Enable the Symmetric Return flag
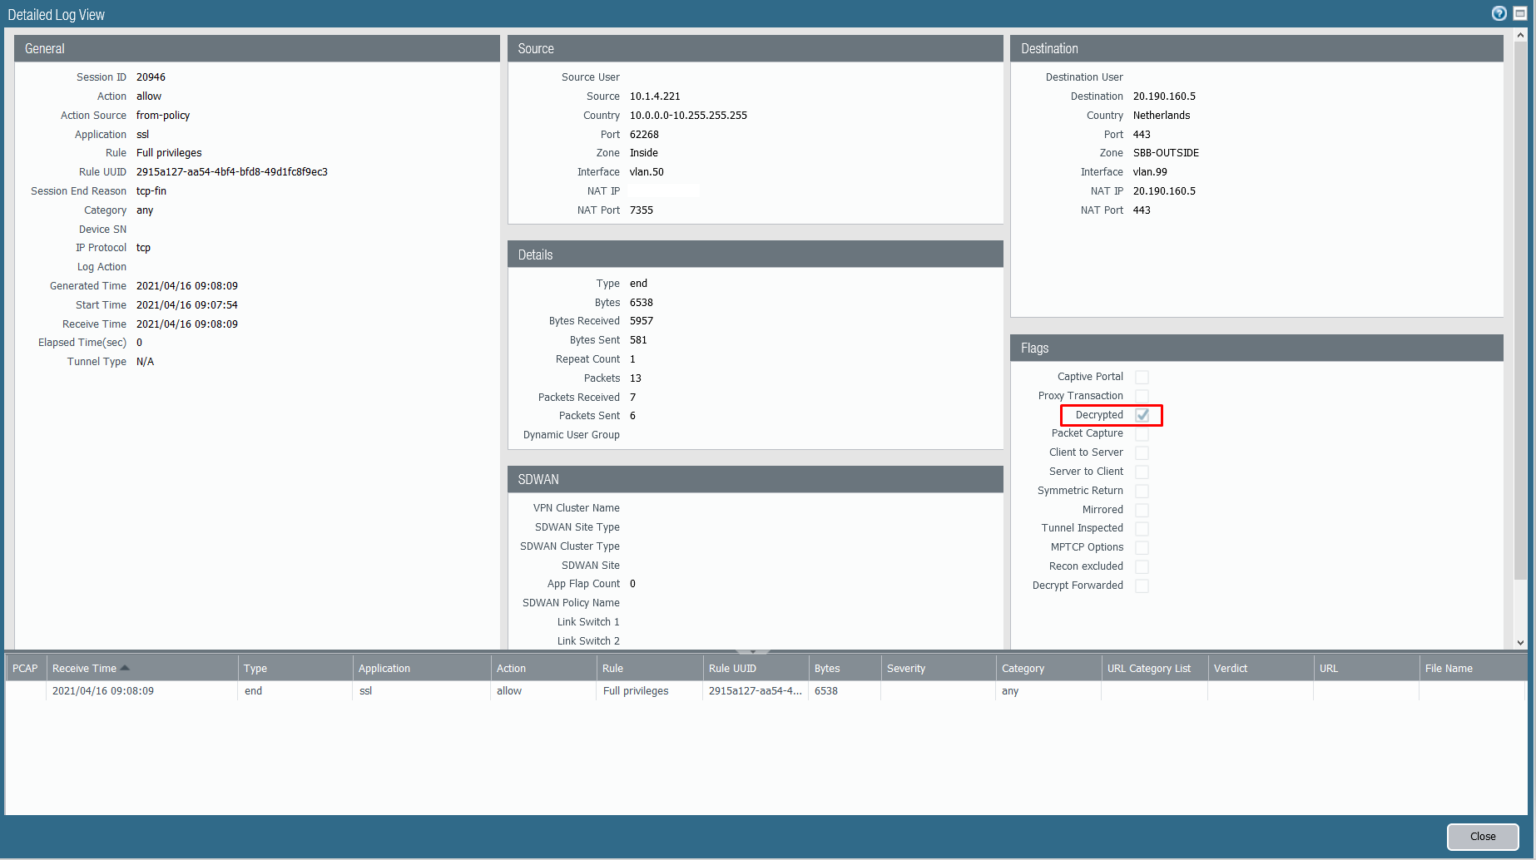The image size is (1536, 860). point(1141,490)
